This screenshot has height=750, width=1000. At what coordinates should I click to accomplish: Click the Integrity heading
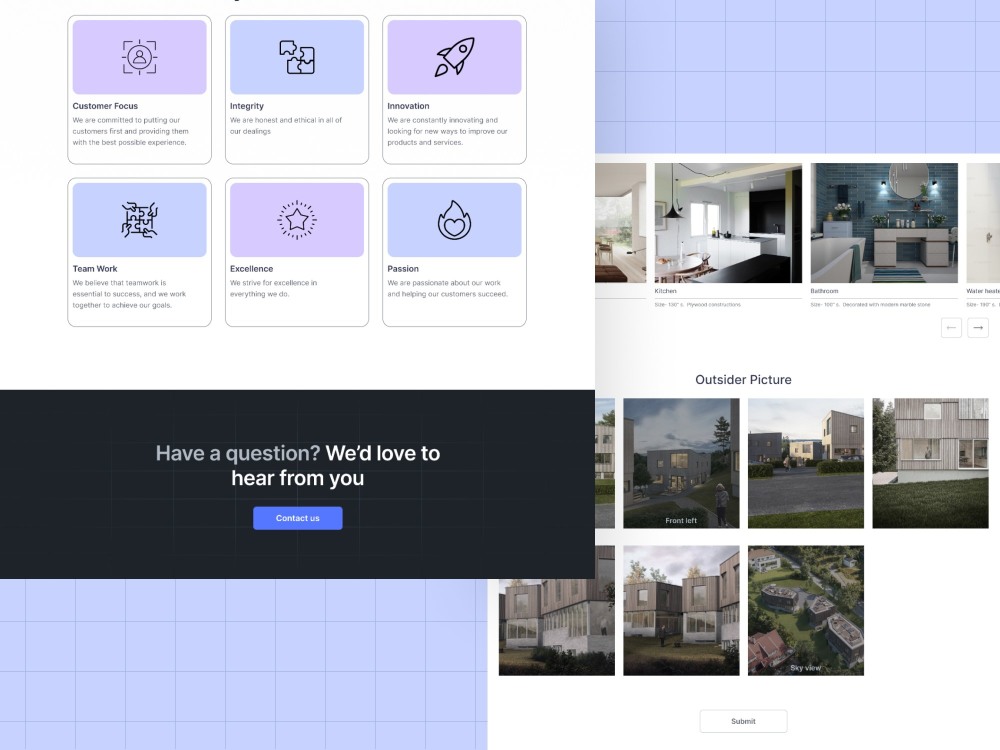[x=247, y=106]
